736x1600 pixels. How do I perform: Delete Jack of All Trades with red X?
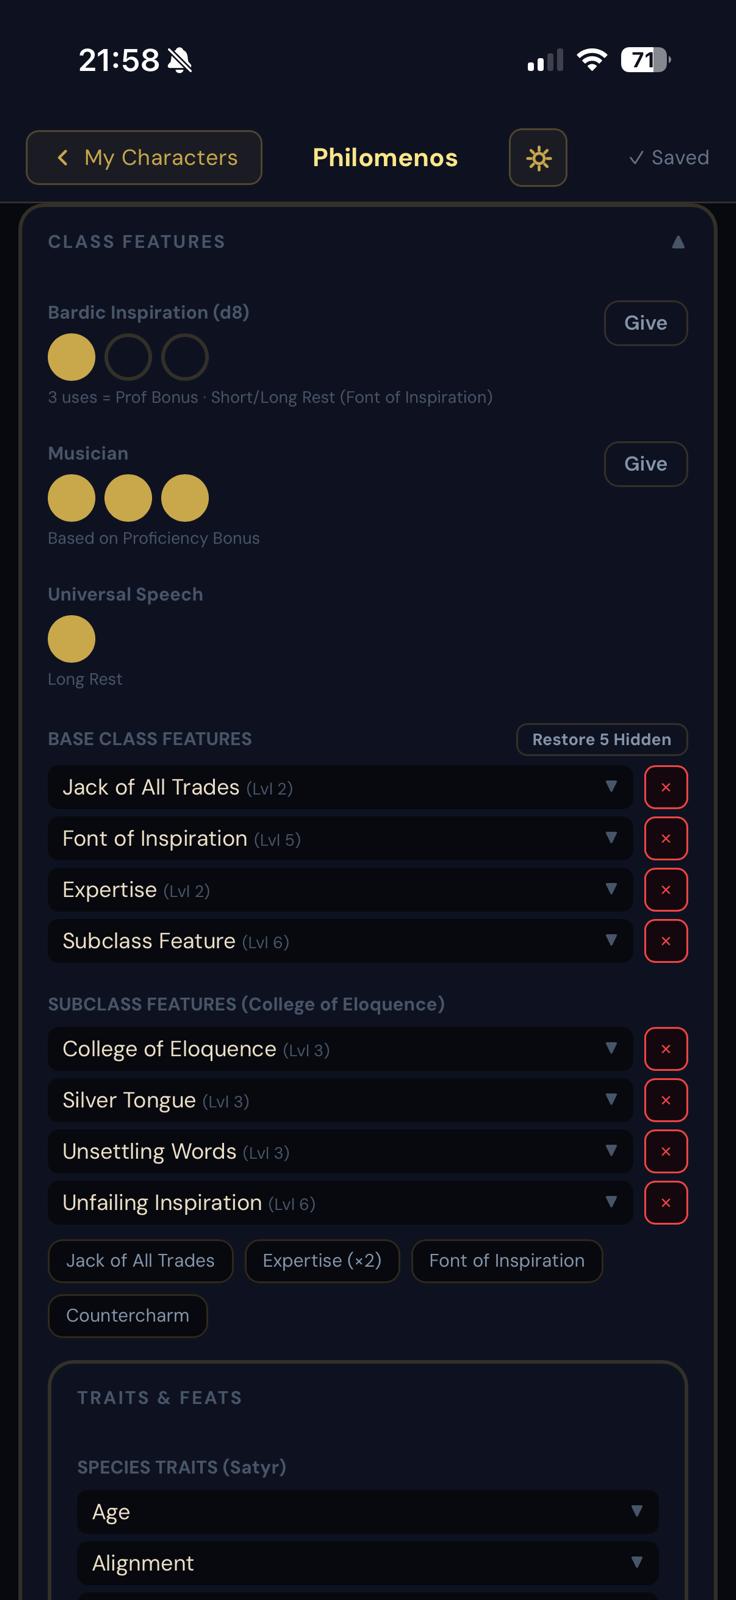coord(665,787)
